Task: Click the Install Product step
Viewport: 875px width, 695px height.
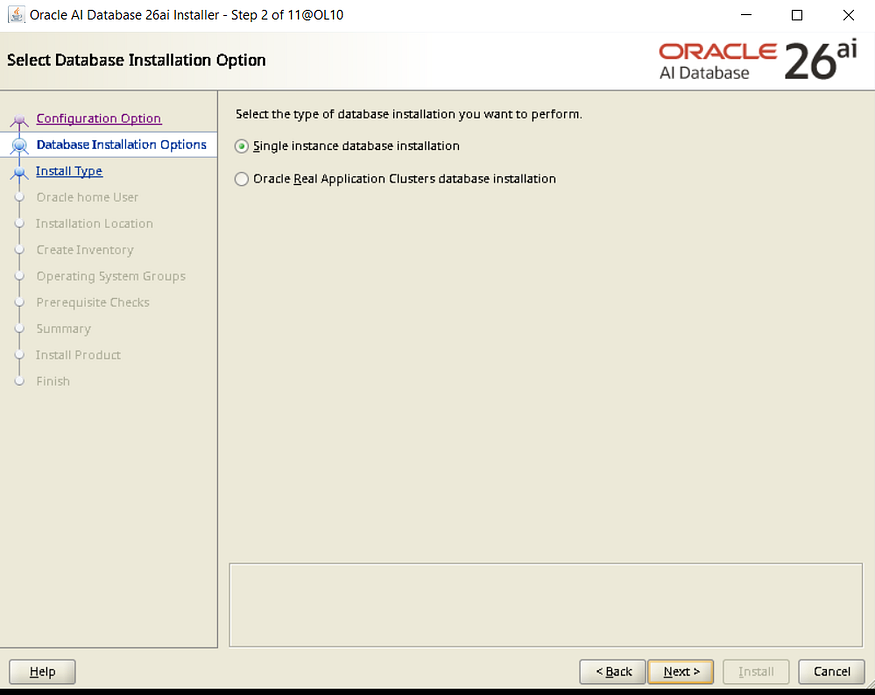Action: [78, 355]
